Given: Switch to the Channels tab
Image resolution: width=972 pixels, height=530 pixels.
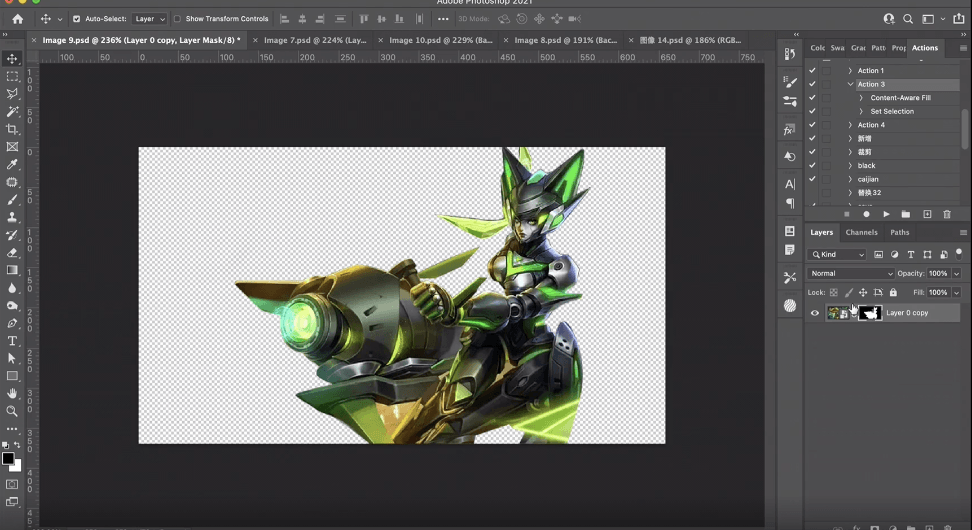Looking at the screenshot, I should [861, 232].
